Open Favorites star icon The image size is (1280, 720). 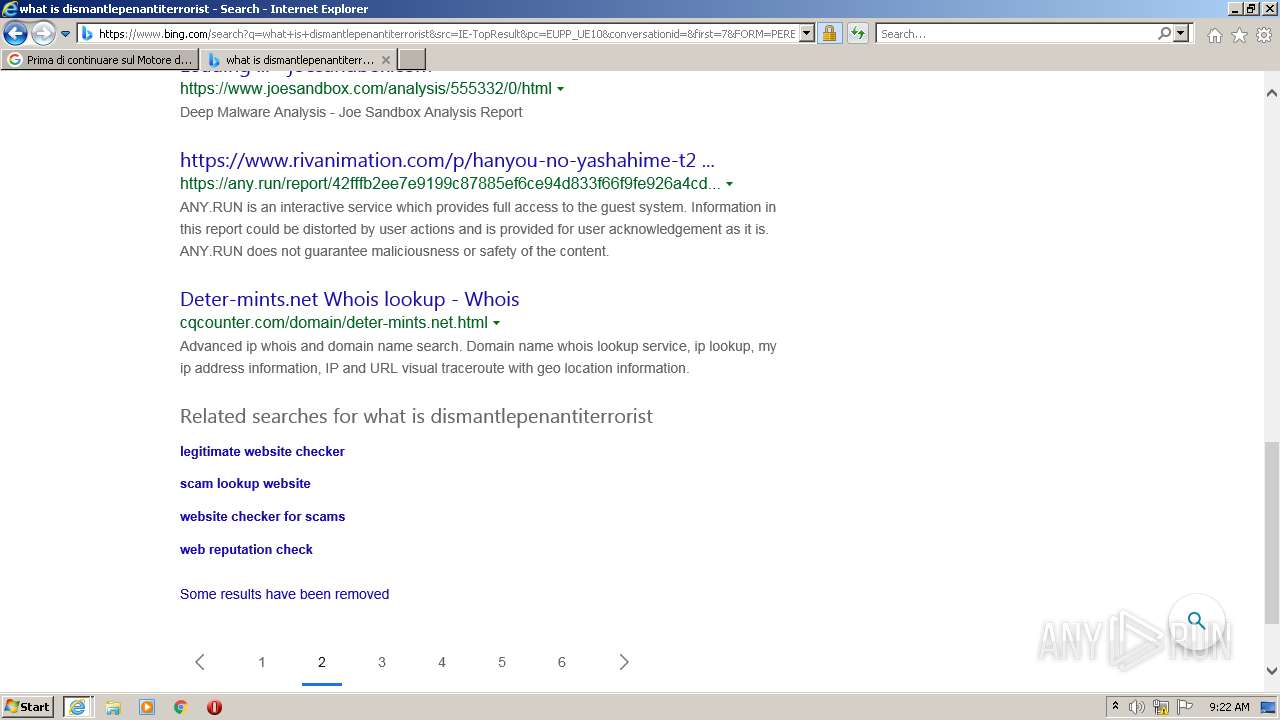[x=1239, y=35]
